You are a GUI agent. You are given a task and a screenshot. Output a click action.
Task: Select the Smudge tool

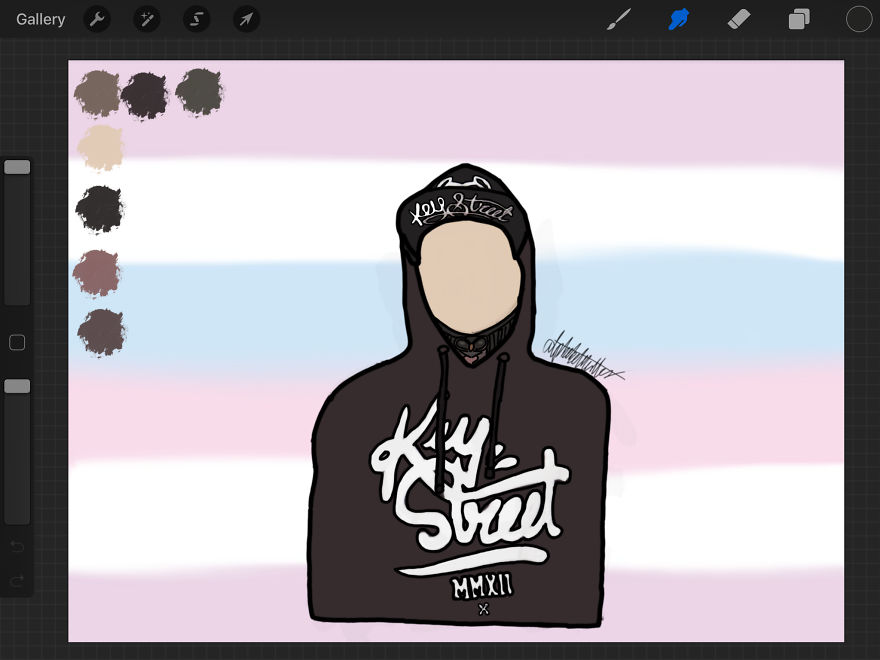click(x=679, y=19)
